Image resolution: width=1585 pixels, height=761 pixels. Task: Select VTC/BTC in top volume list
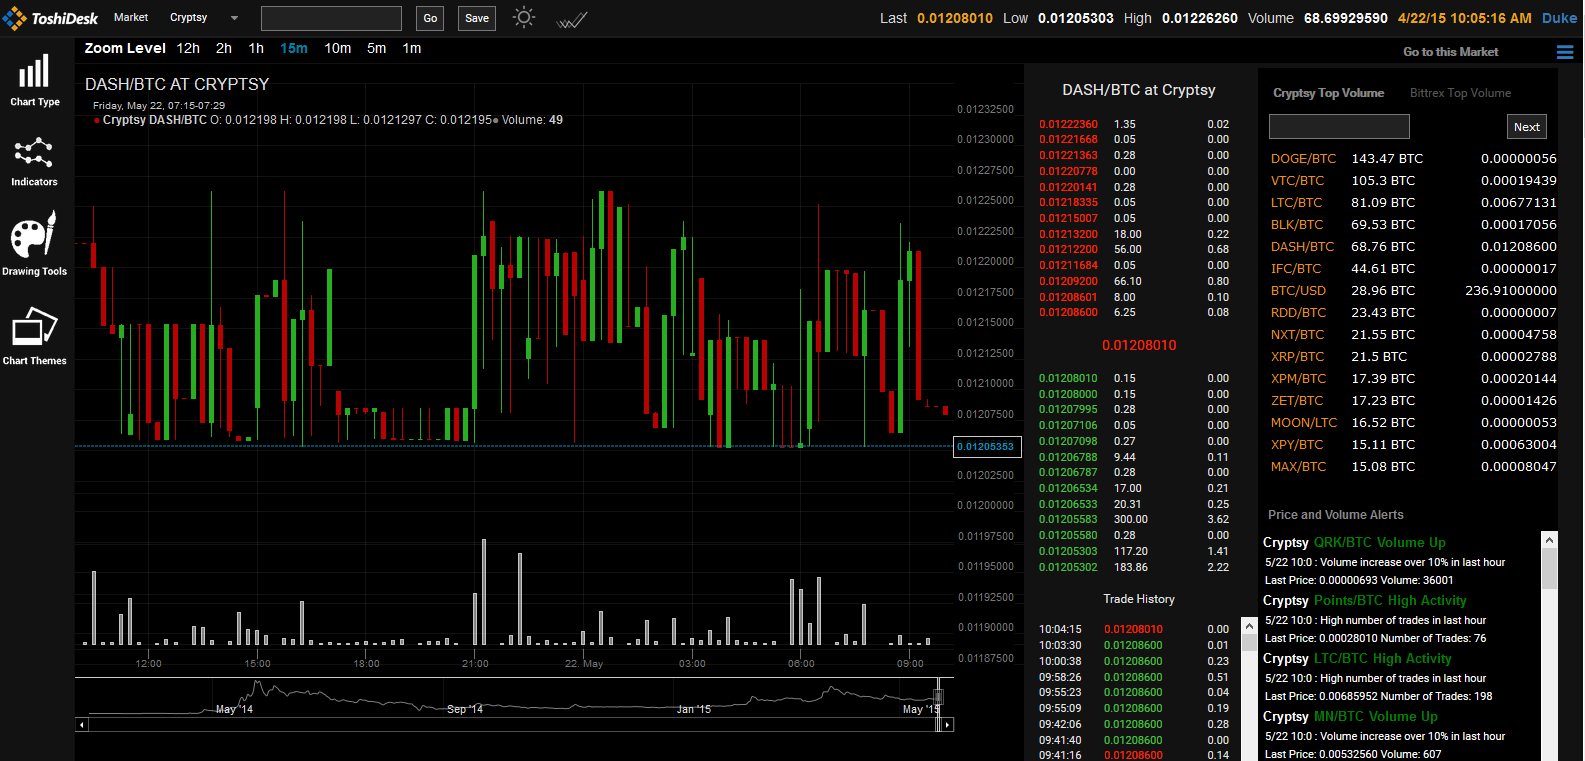(x=1297, y=181)
